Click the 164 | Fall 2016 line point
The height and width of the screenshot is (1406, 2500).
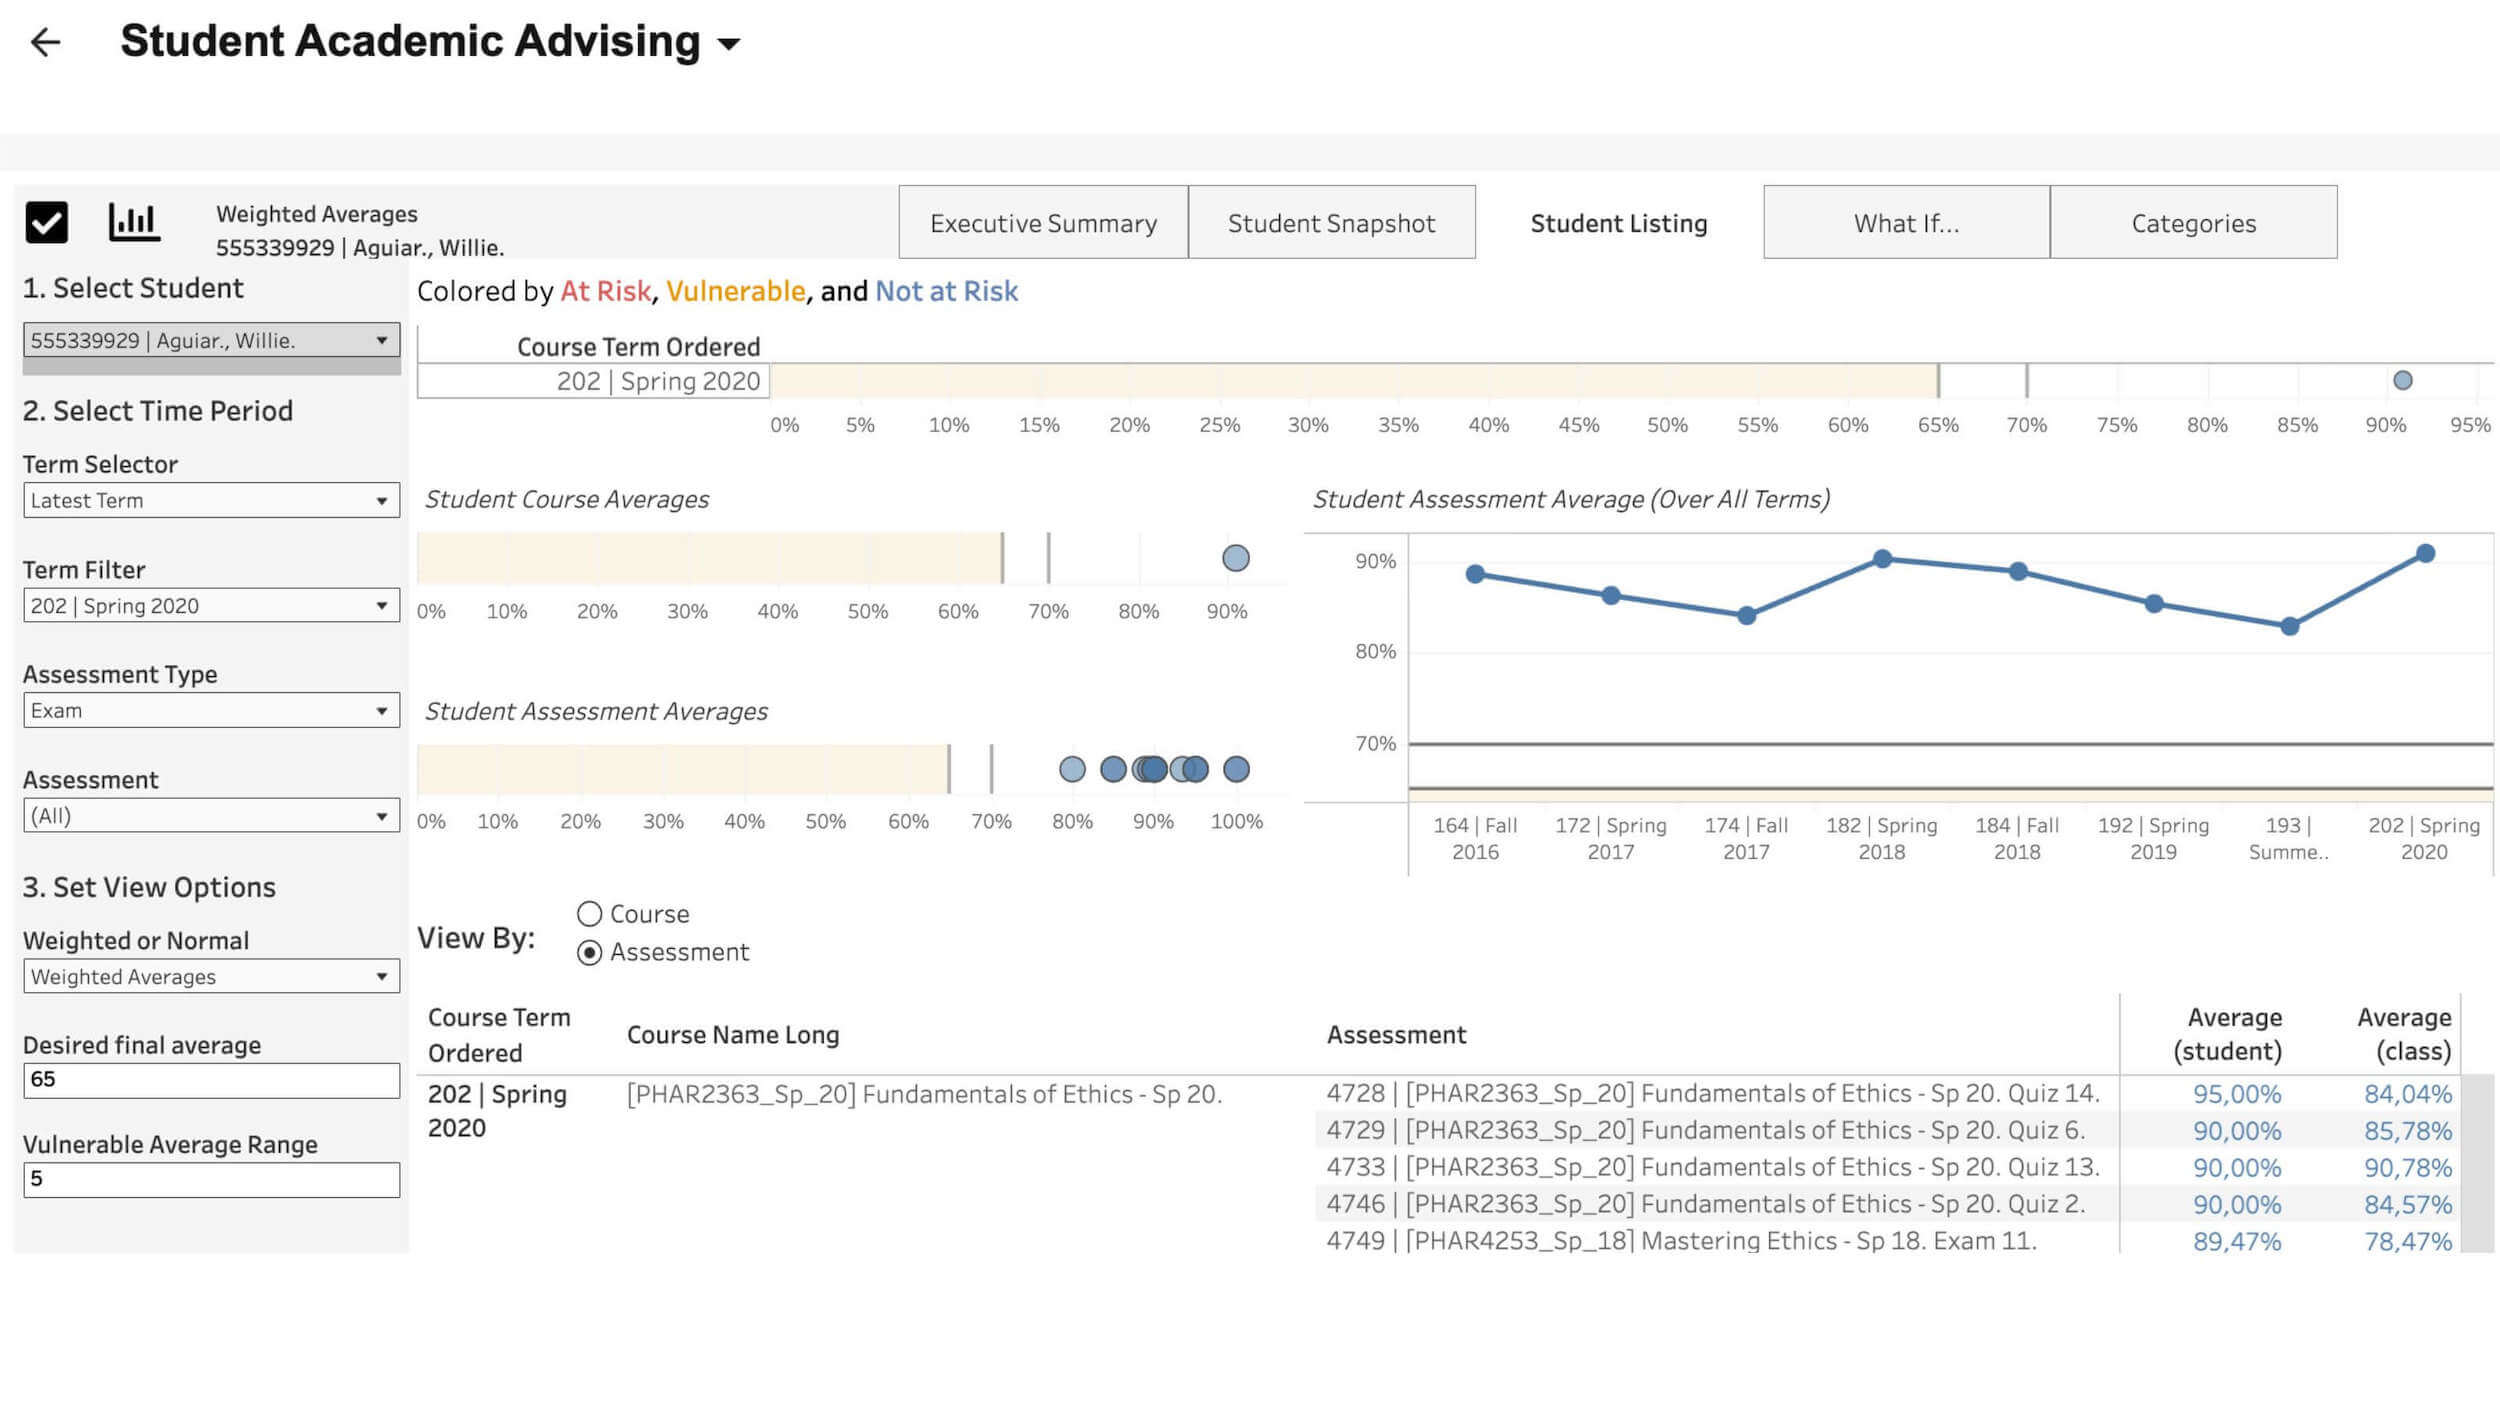click(1475, 574)
